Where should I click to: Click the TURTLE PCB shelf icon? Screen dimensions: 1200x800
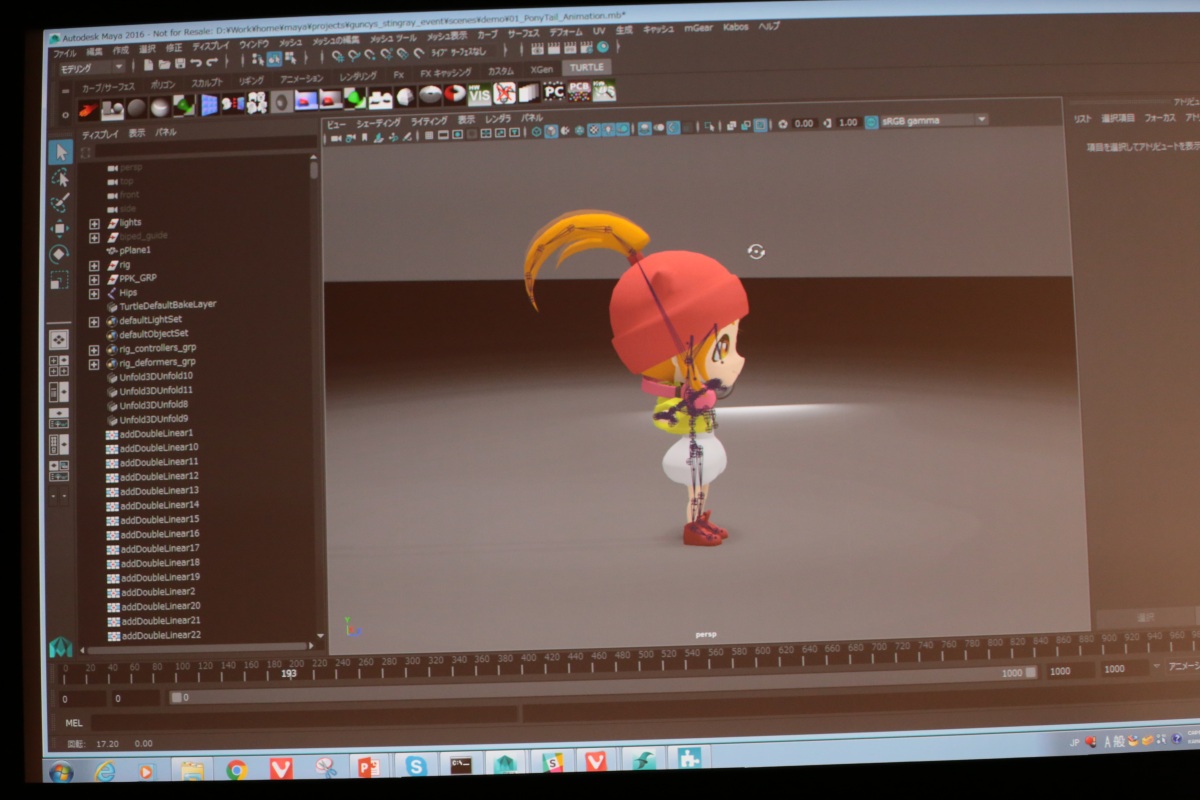click(x=579, y=92)
